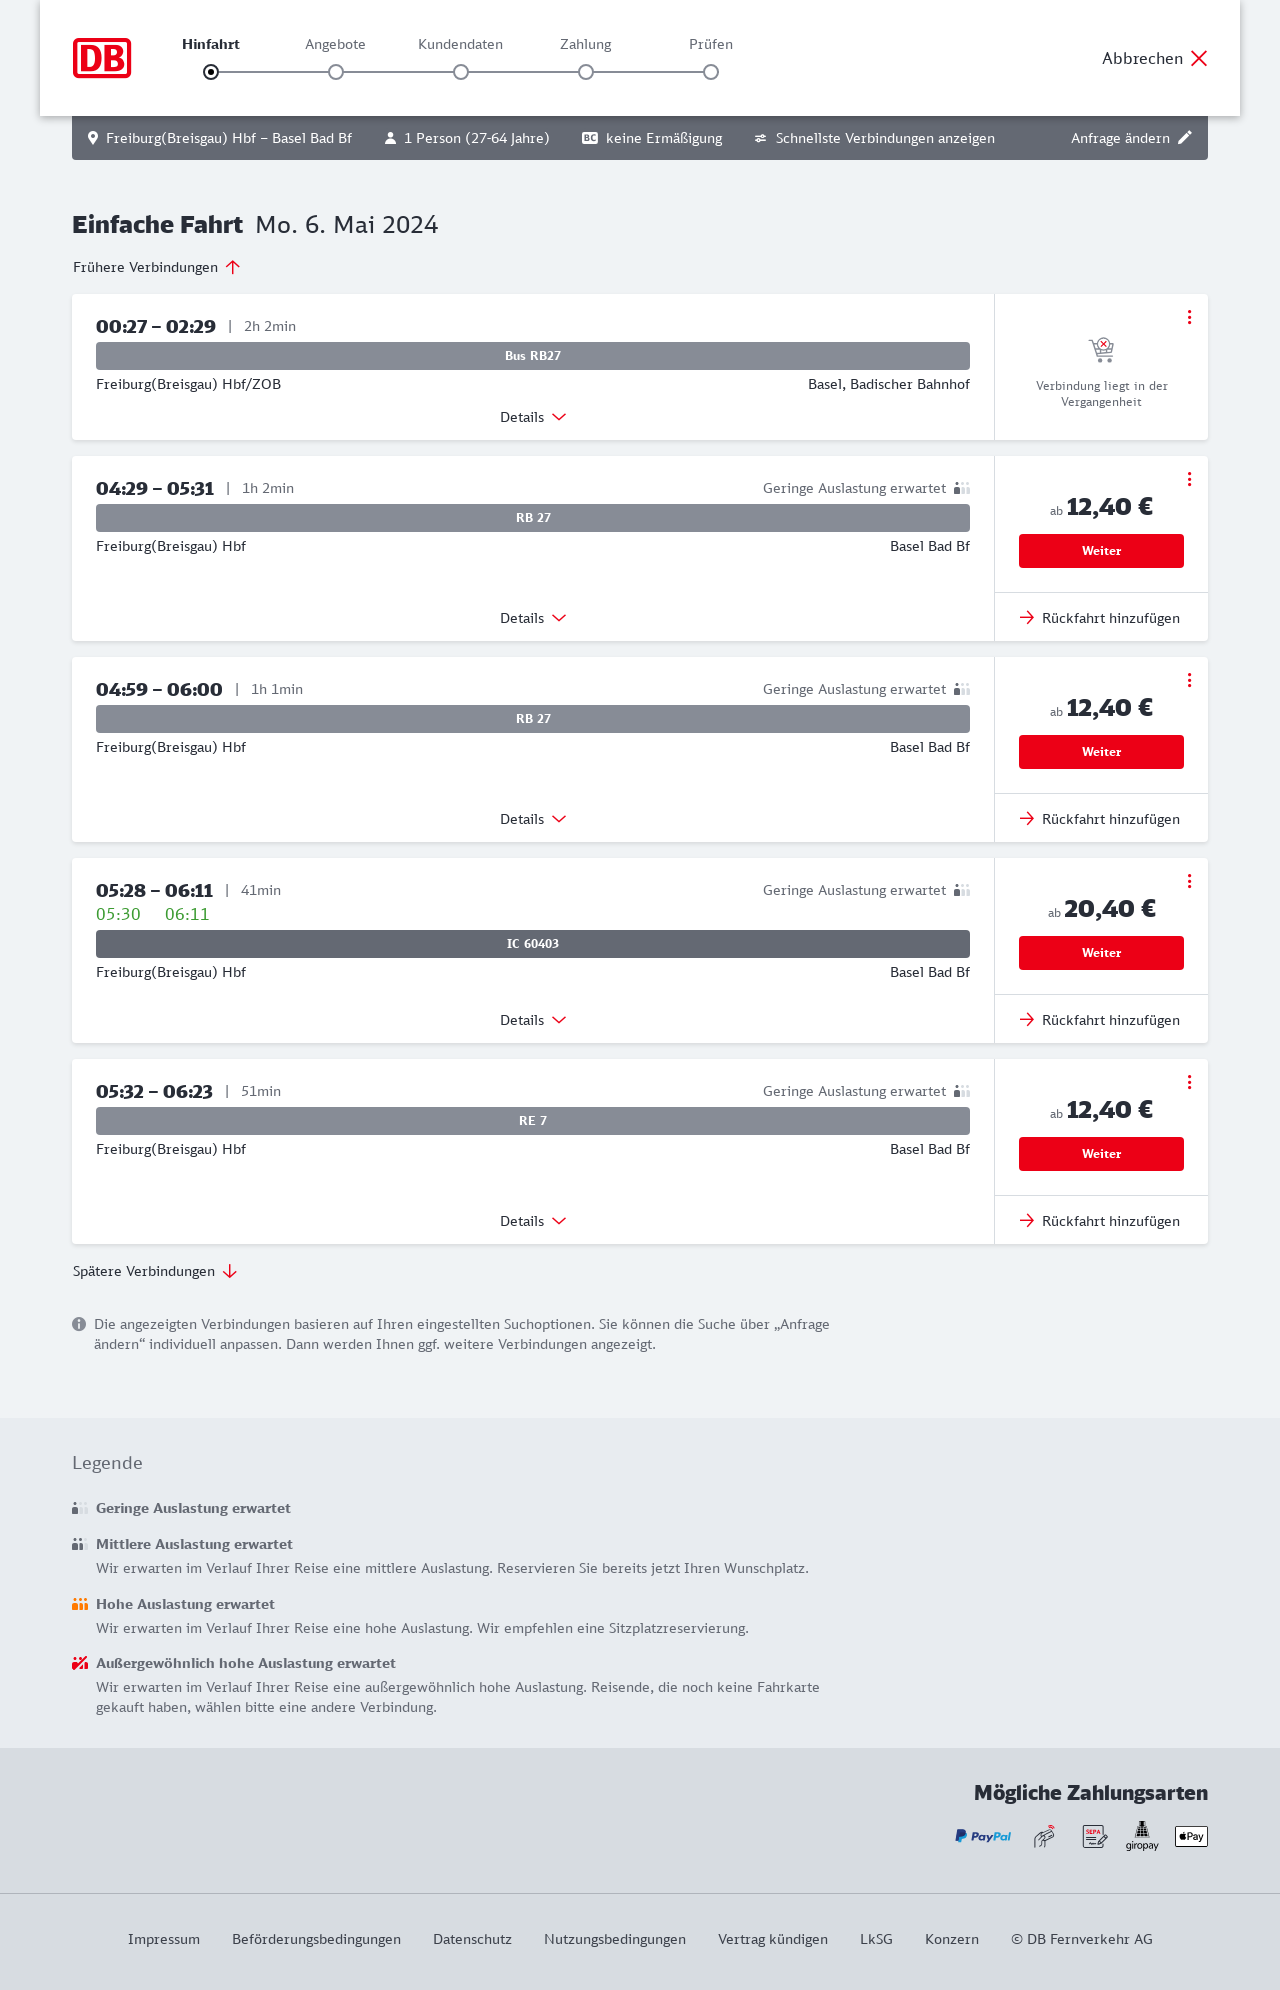
Task: Click the red X cancel icon
Action: 1199,58
